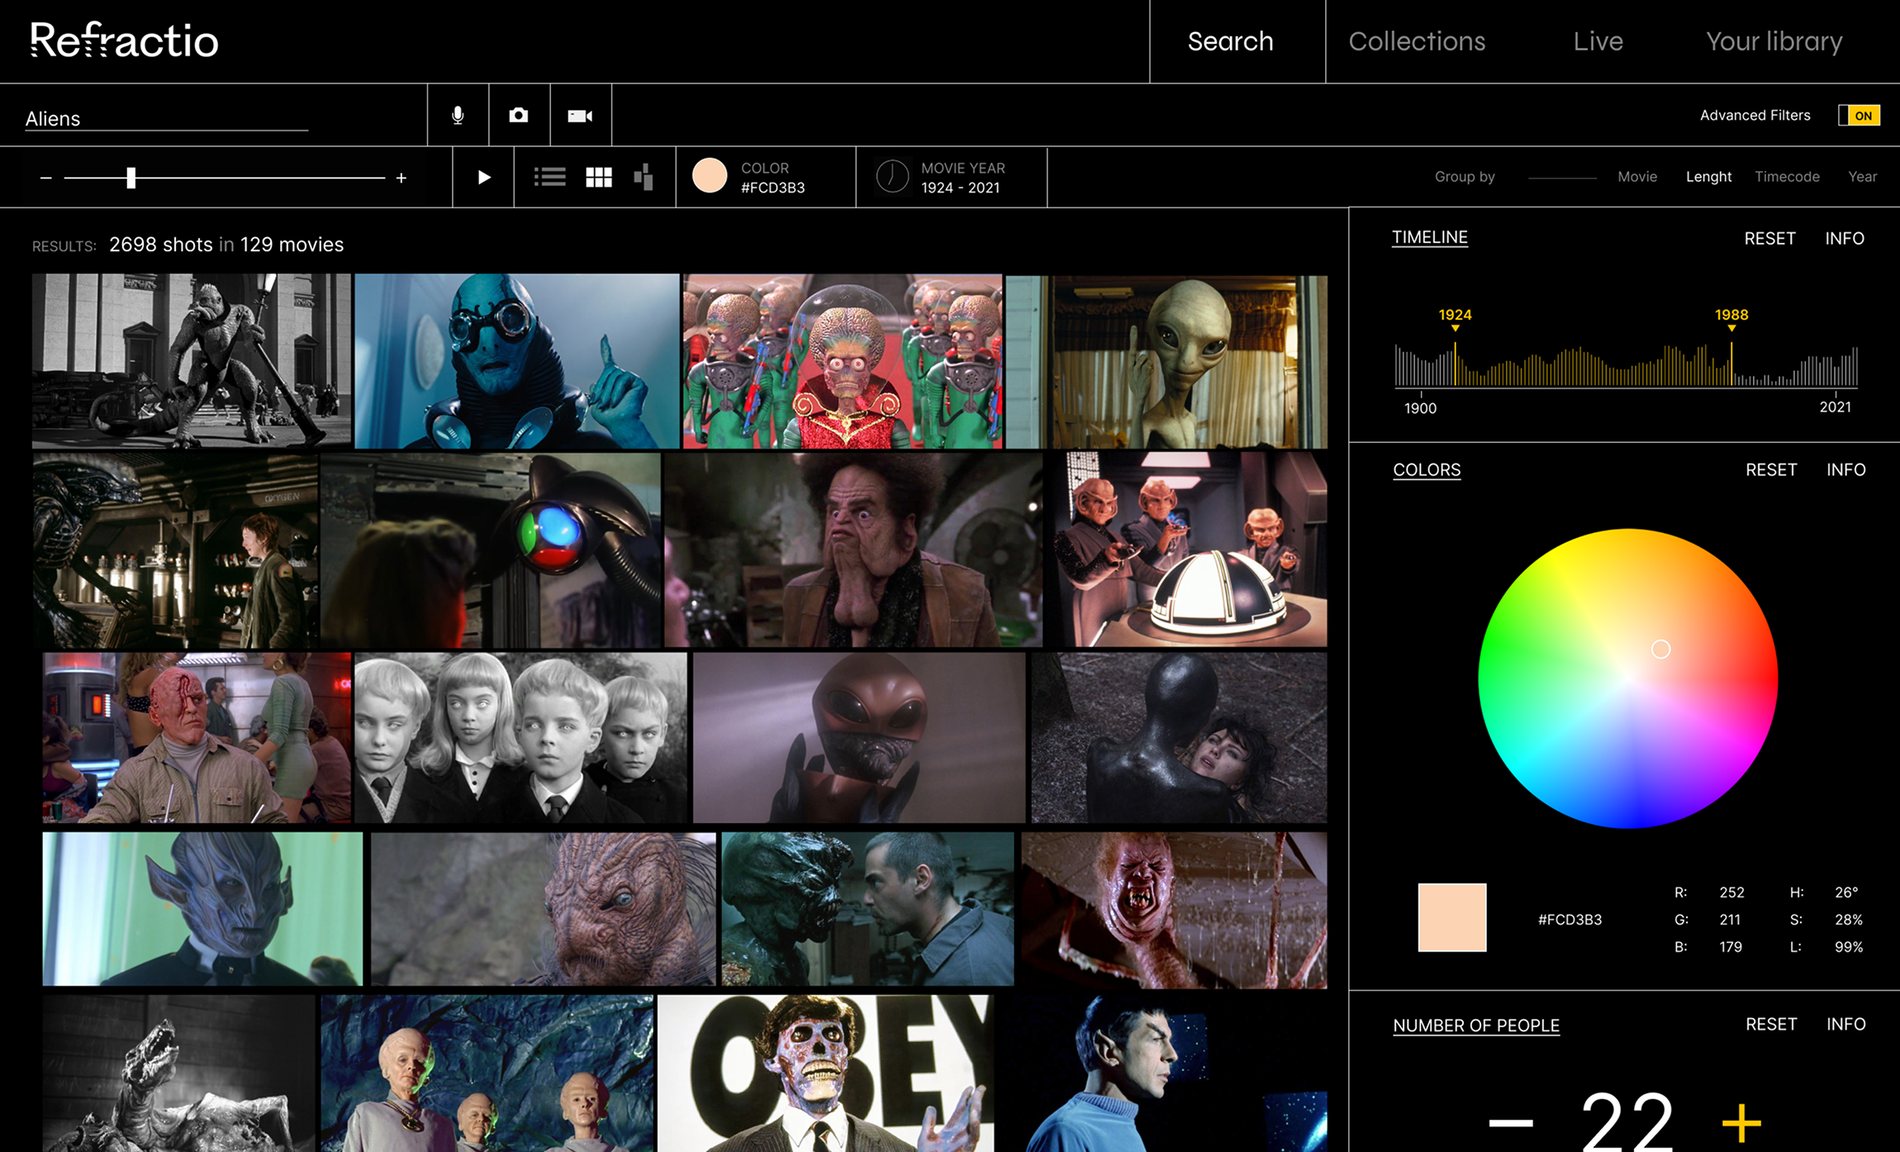Open the red-faced man in diner thumbnail
This screenshot has width=1900, height=1152.
coord(197,738)
